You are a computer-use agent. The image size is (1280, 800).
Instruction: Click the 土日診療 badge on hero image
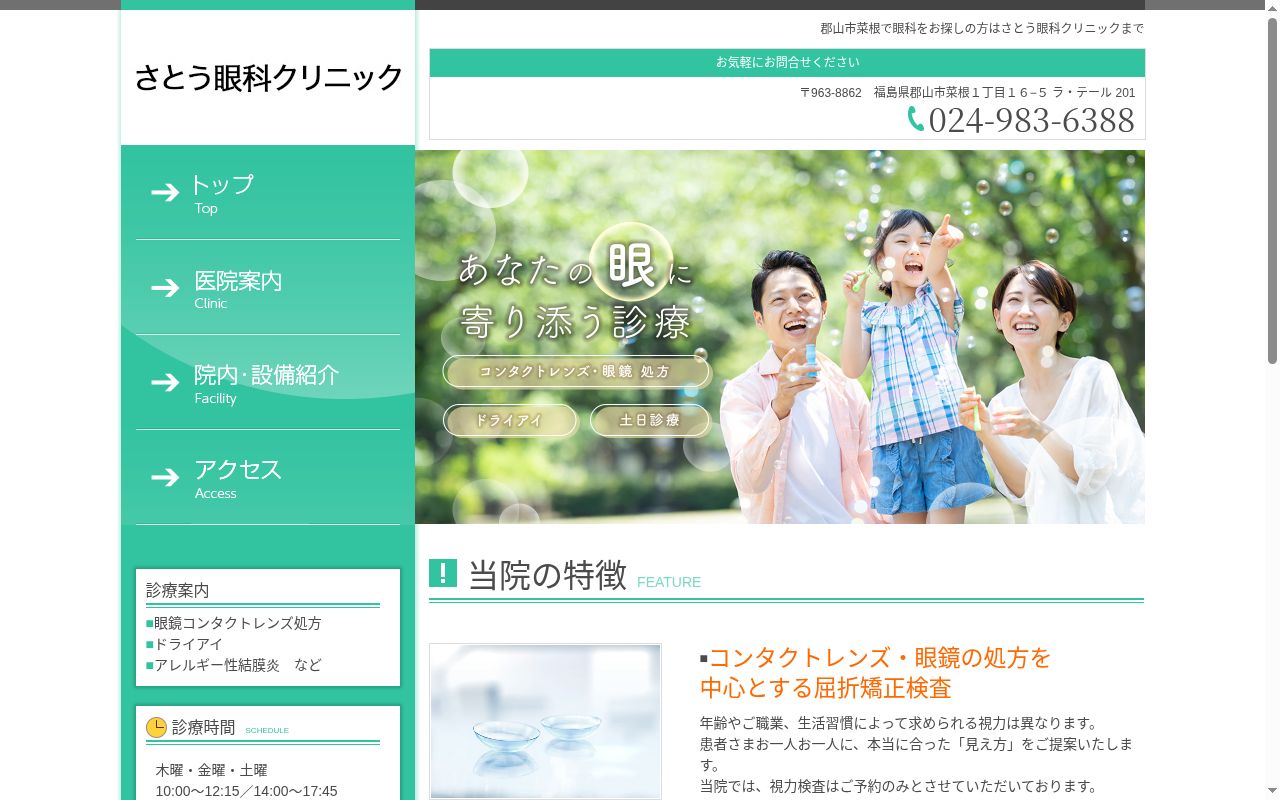[x=650, y=421]
